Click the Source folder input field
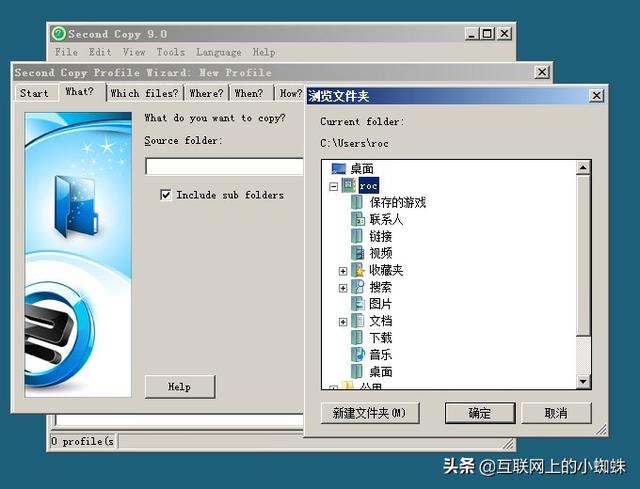The height and width of the screenshot is (489, 640). click(224, 167)
